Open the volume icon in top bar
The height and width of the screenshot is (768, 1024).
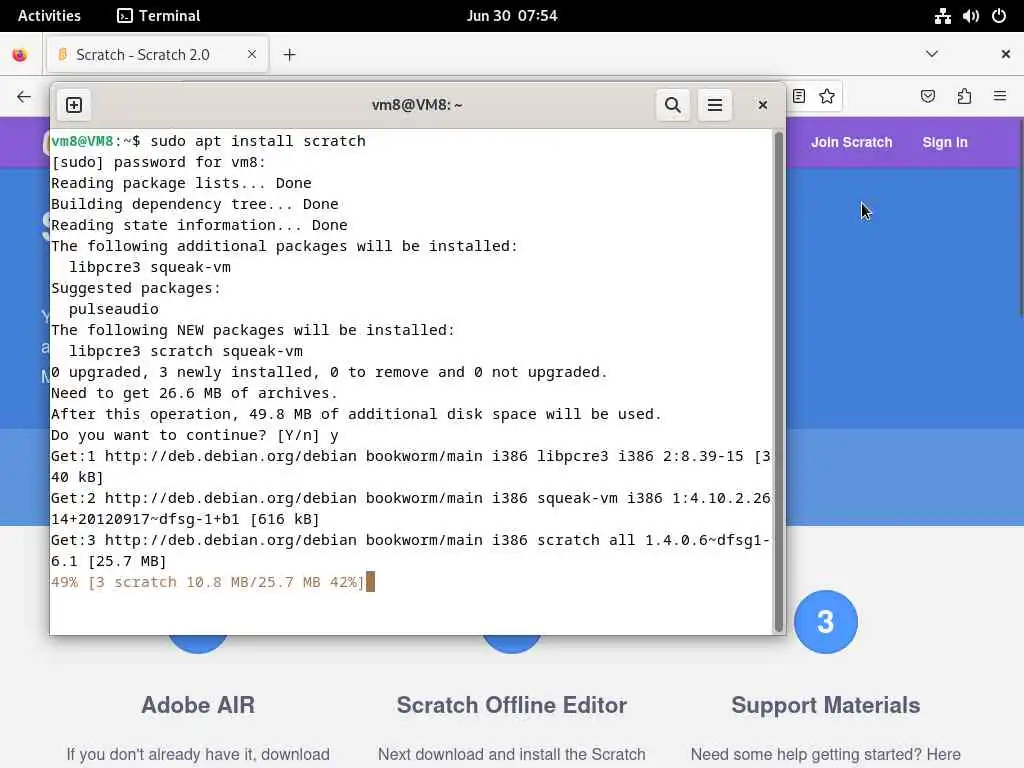pyautogui.click(x=970, y=16)
